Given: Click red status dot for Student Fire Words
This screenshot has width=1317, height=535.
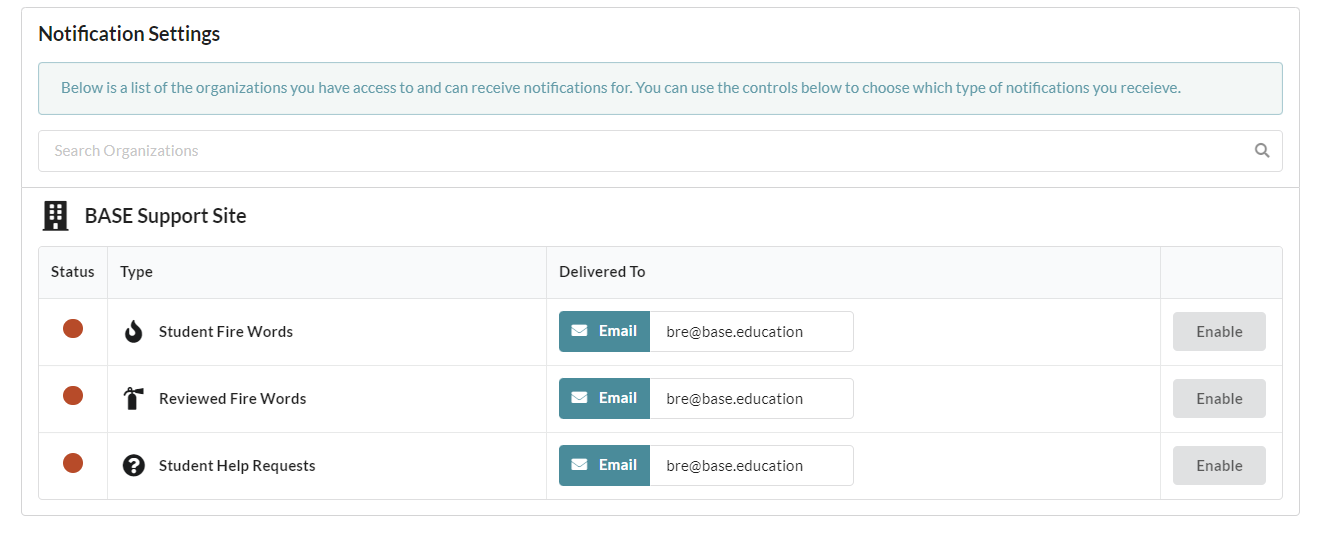Looking at the screenshot, I should (x=73, y=329).
